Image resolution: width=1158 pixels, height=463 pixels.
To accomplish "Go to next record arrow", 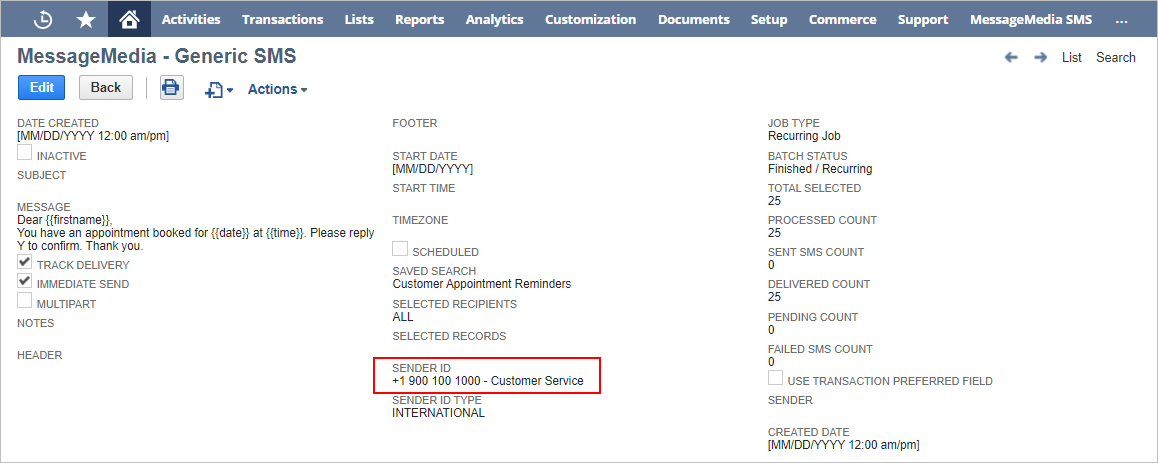I will click(x=1041, y=58).
